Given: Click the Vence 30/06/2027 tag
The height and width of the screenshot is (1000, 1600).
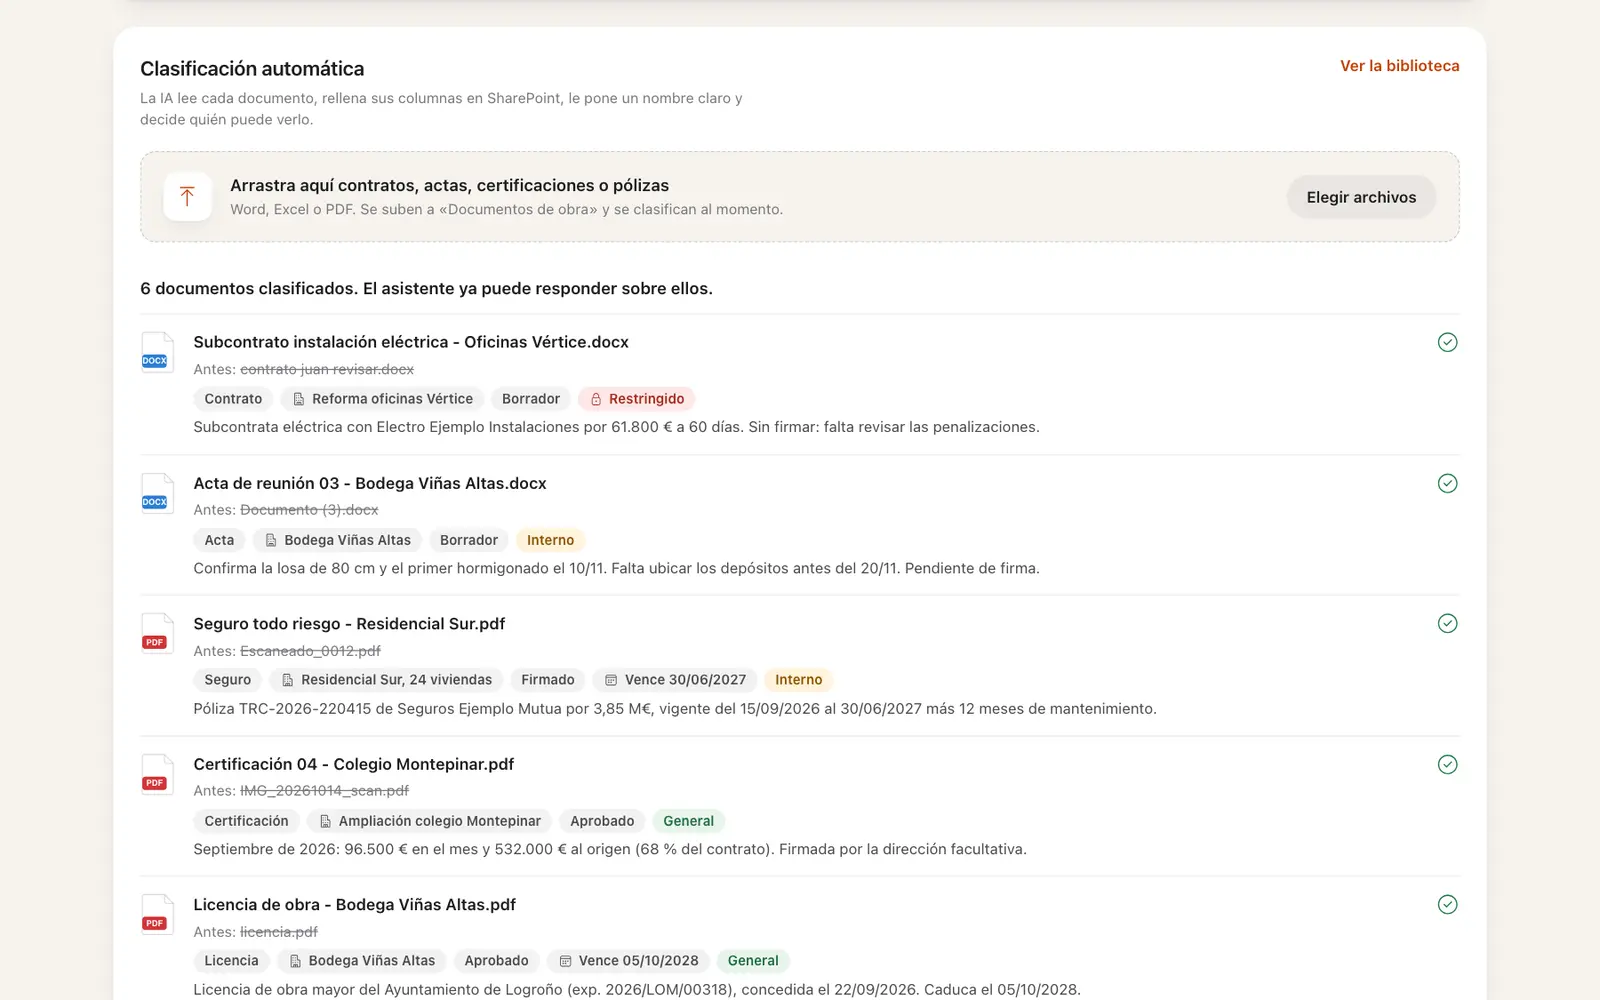Looking at the screenshot, I should pyautogui.click(x=675, y=680).
